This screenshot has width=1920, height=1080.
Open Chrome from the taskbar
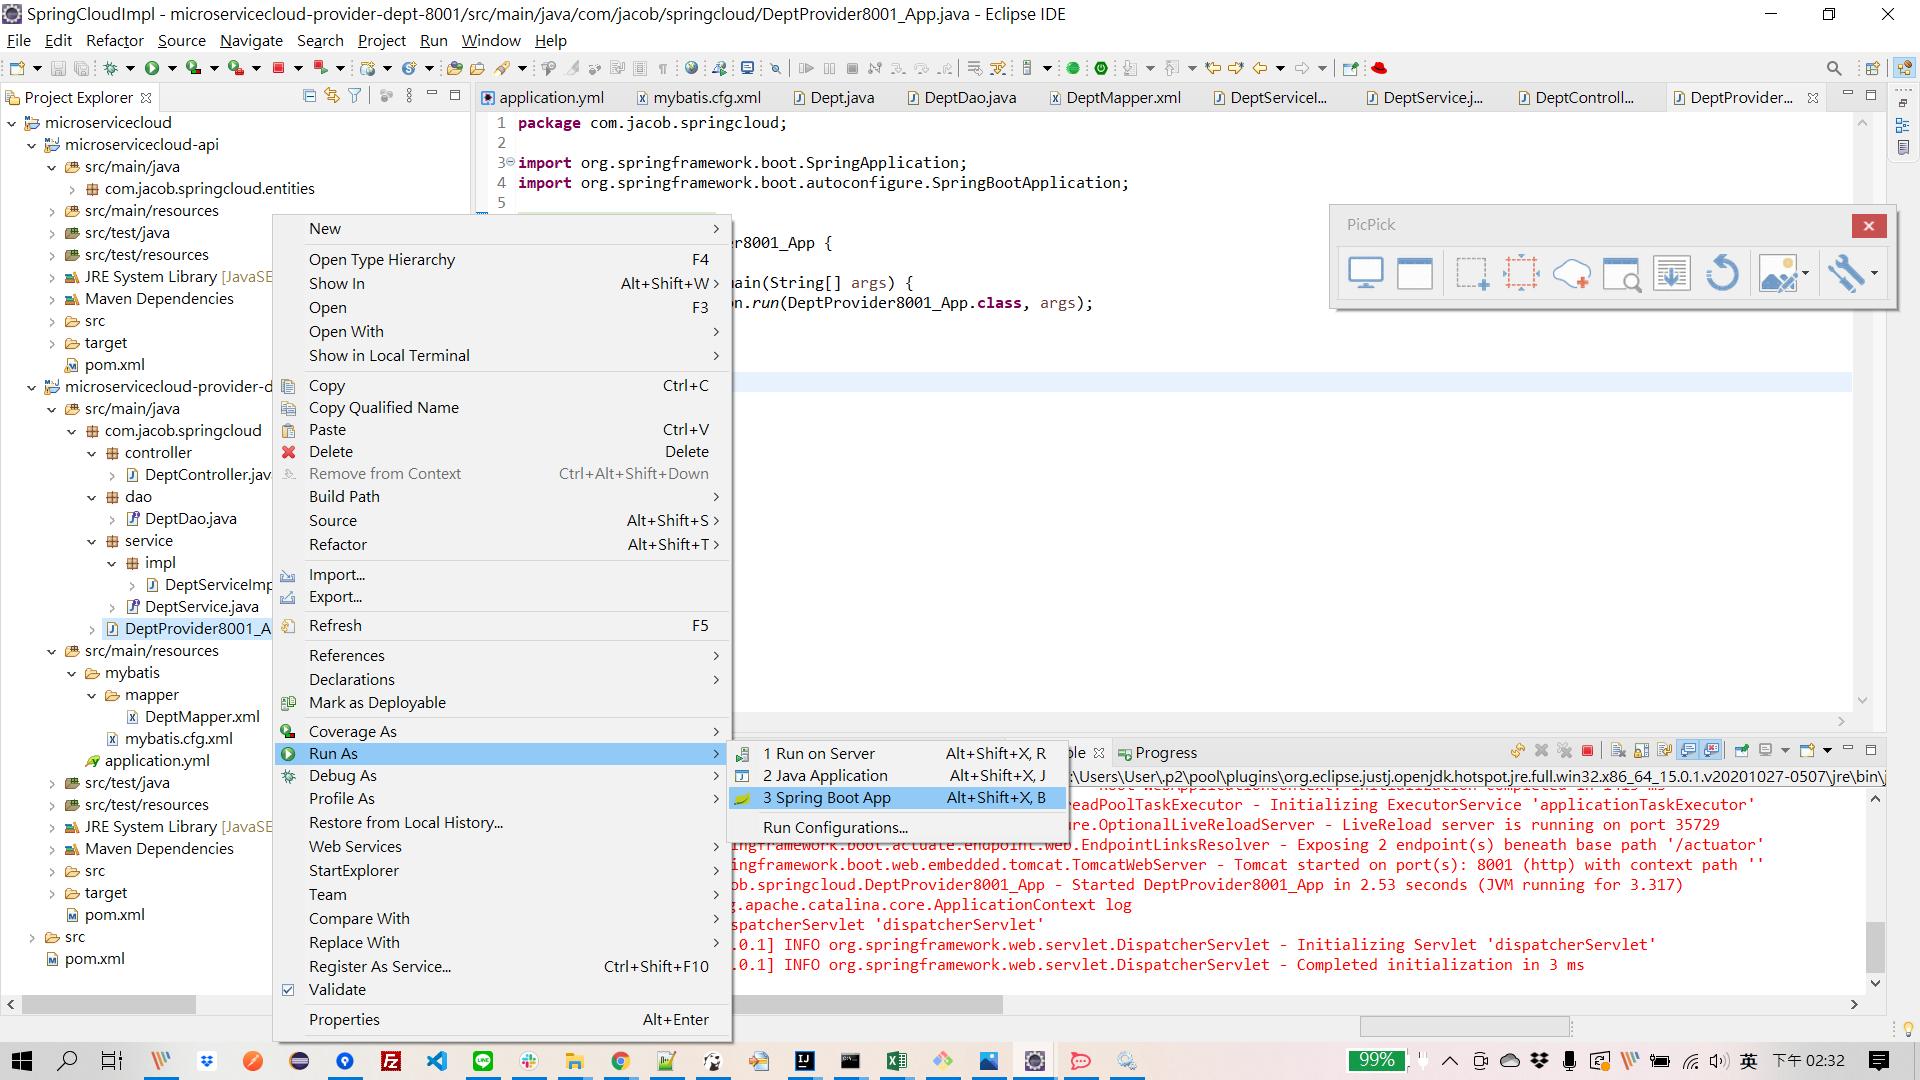point(620,1061)
